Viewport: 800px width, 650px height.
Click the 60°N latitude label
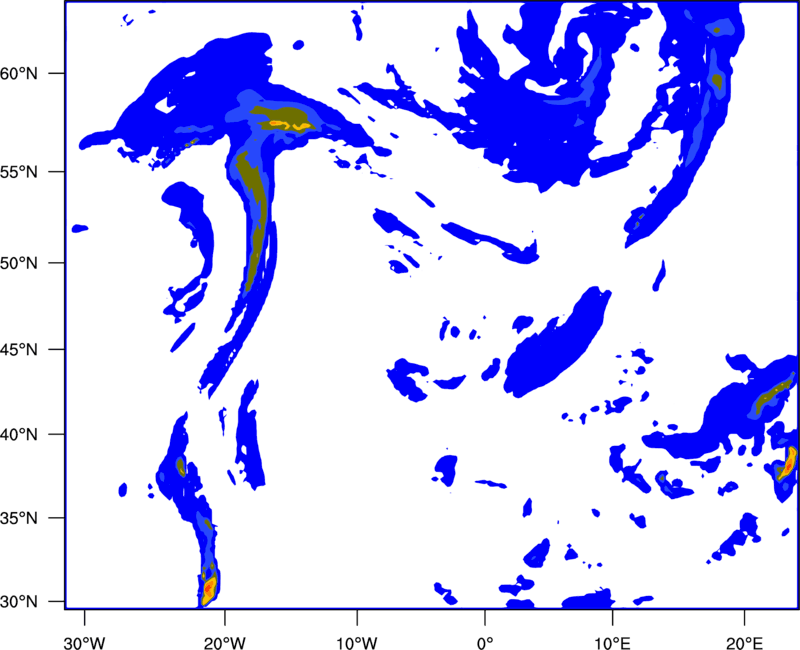19,73
